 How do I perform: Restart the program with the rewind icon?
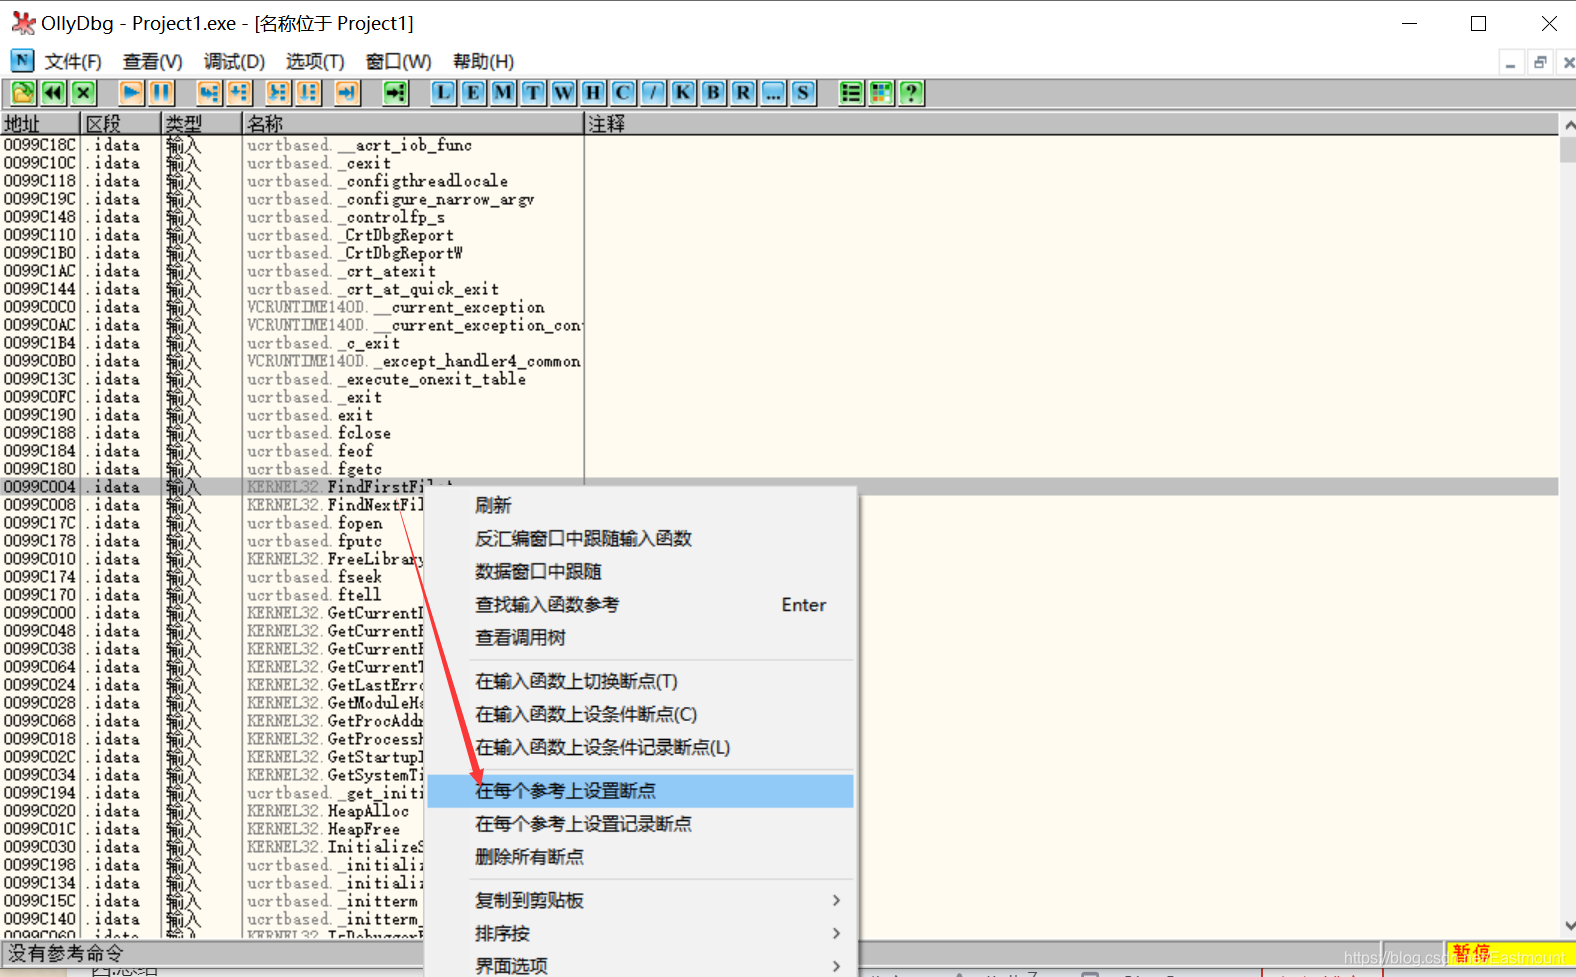click(53, 93)
